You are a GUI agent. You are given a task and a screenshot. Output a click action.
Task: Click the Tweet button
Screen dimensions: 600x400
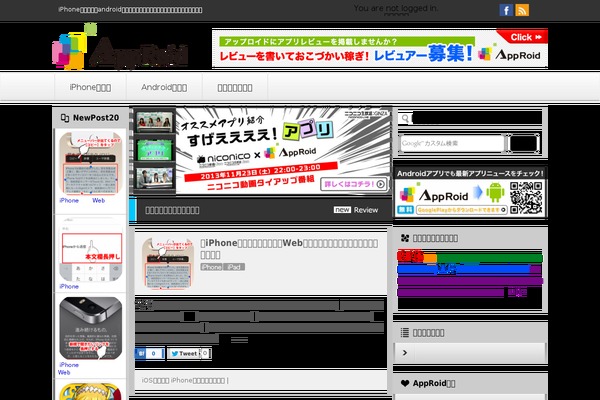184,353
